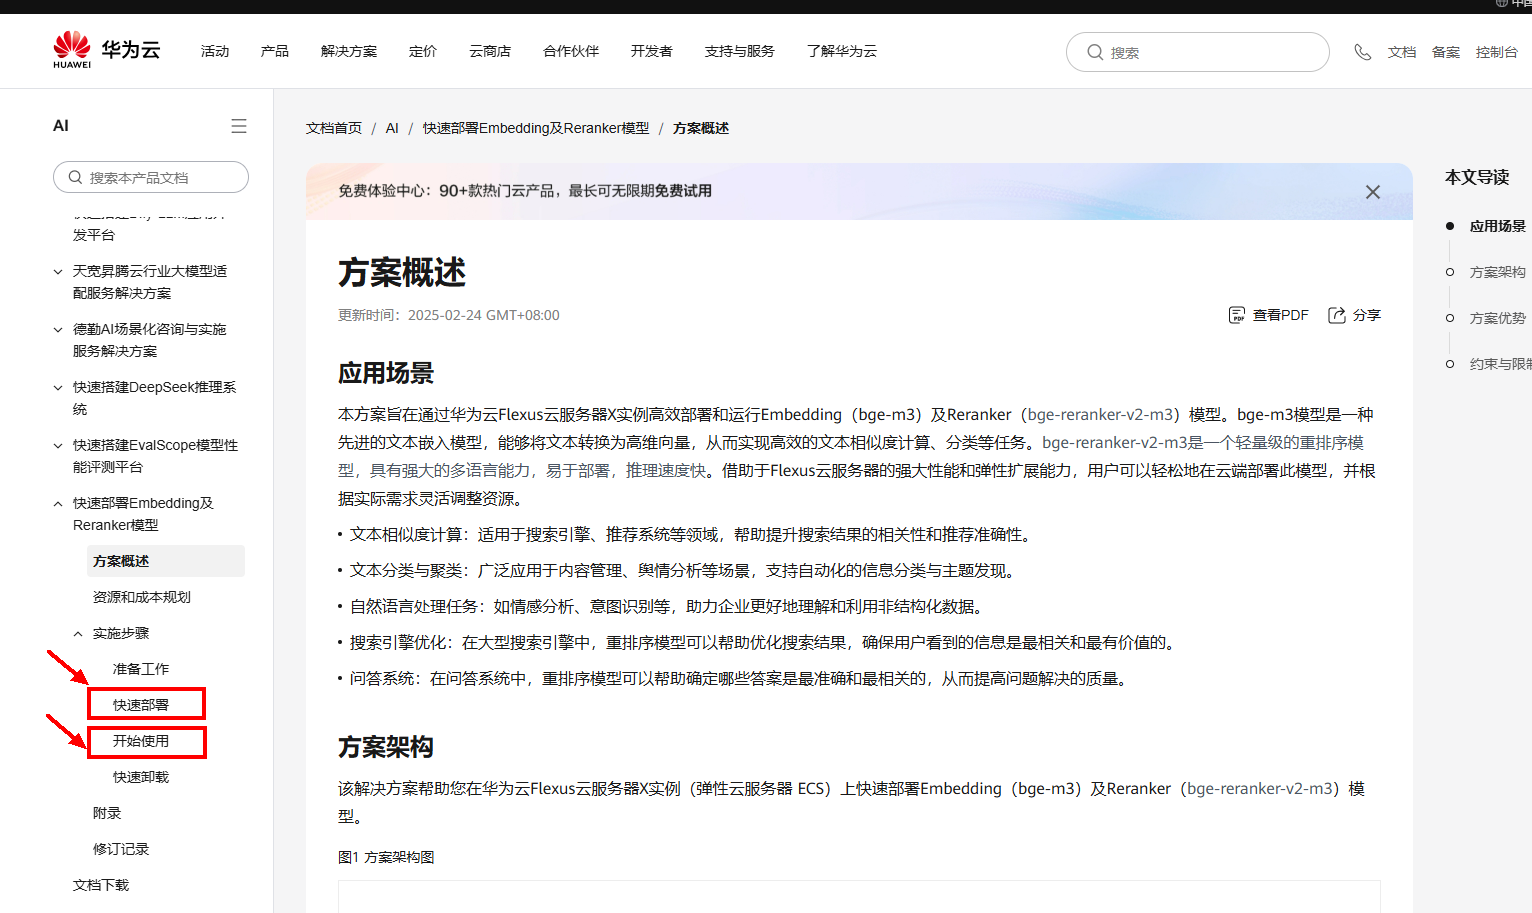The width and height of the screenshot is (1532, 913).
Task: Open 附录 in sidebar
Action: 107,813
